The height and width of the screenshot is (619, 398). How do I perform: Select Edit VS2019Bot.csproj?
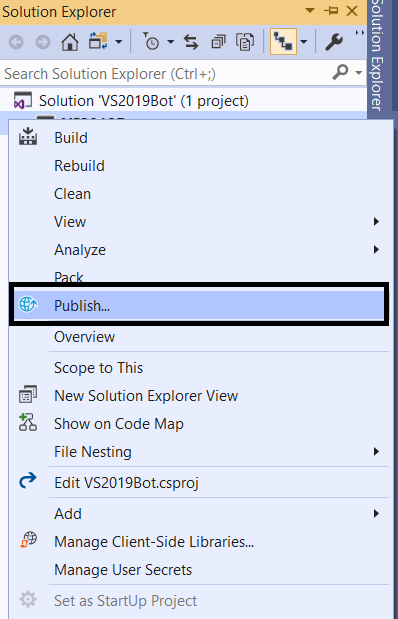[x=126, y=483]
